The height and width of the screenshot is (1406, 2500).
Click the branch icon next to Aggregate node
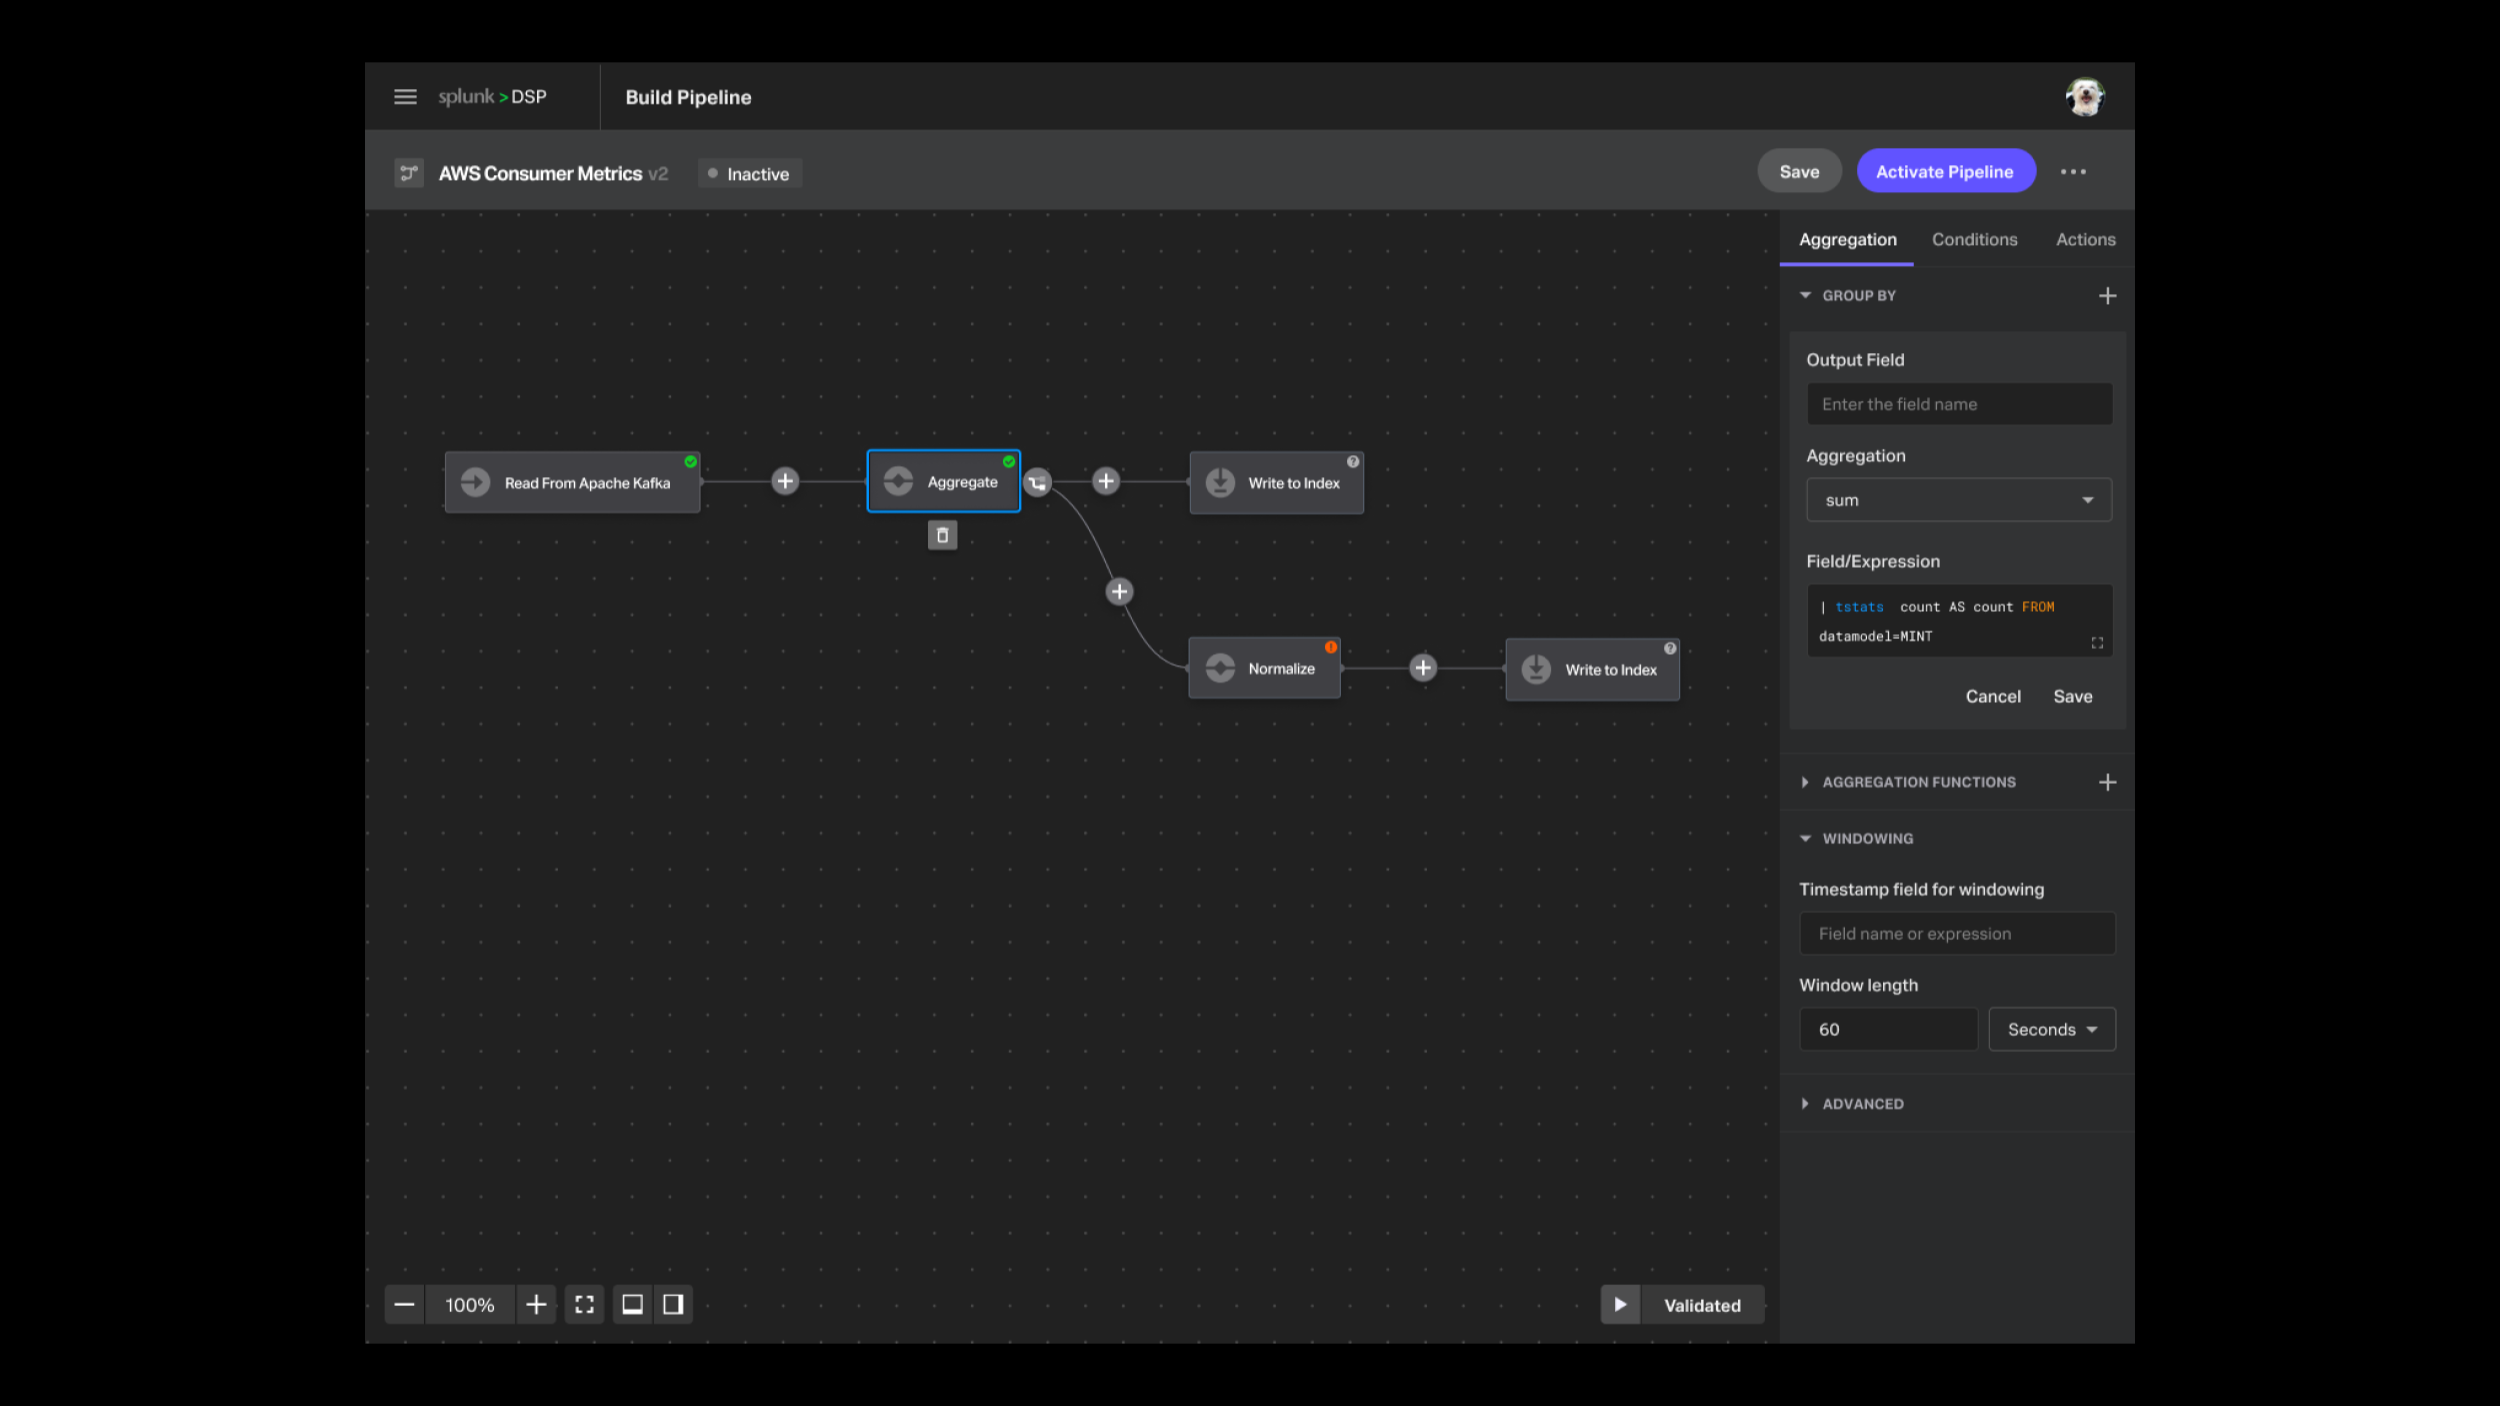coord(1038,482)
